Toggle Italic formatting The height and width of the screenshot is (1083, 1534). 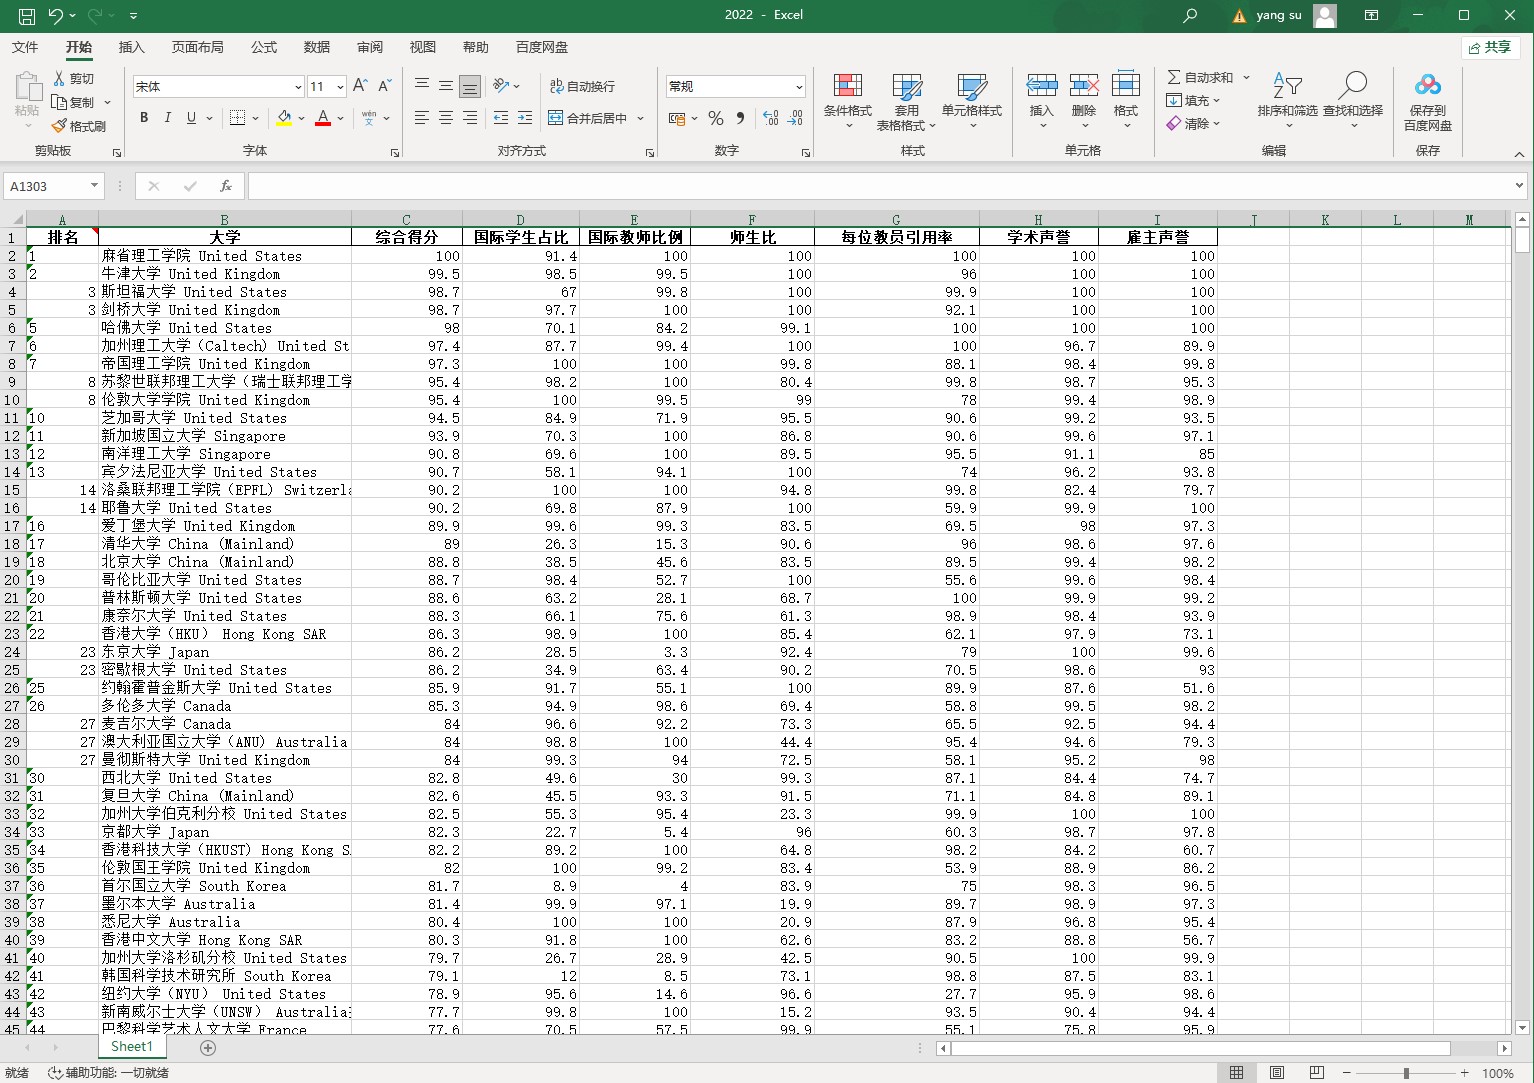(168, 118)
